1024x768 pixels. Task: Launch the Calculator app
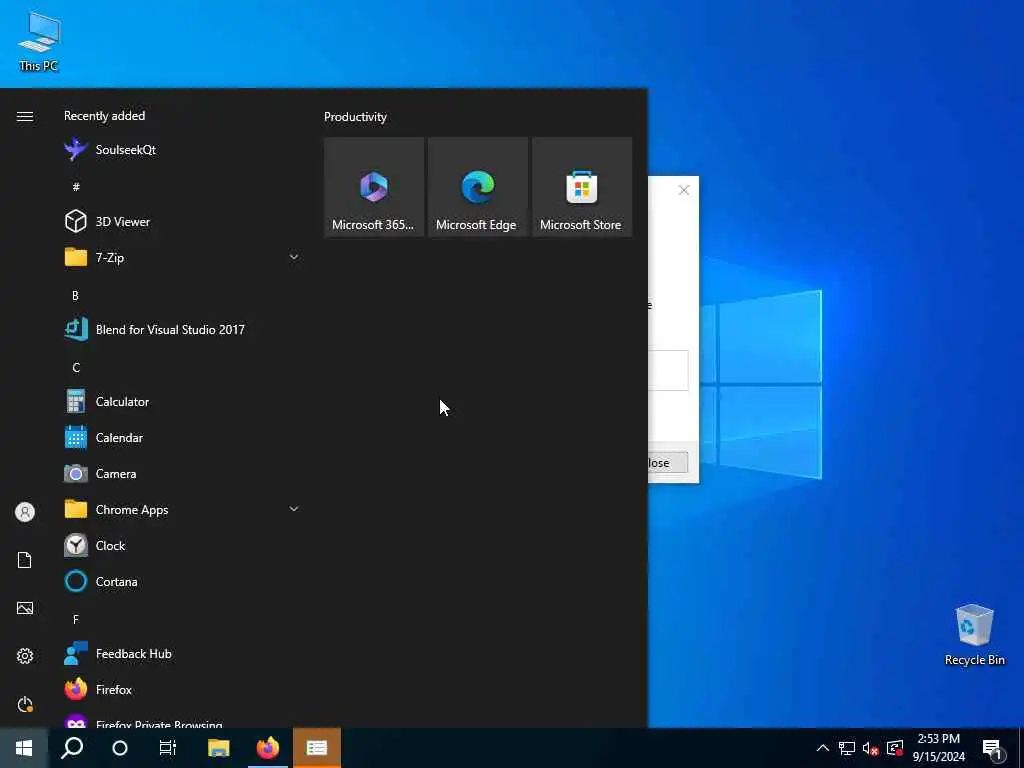coord(182,402)
